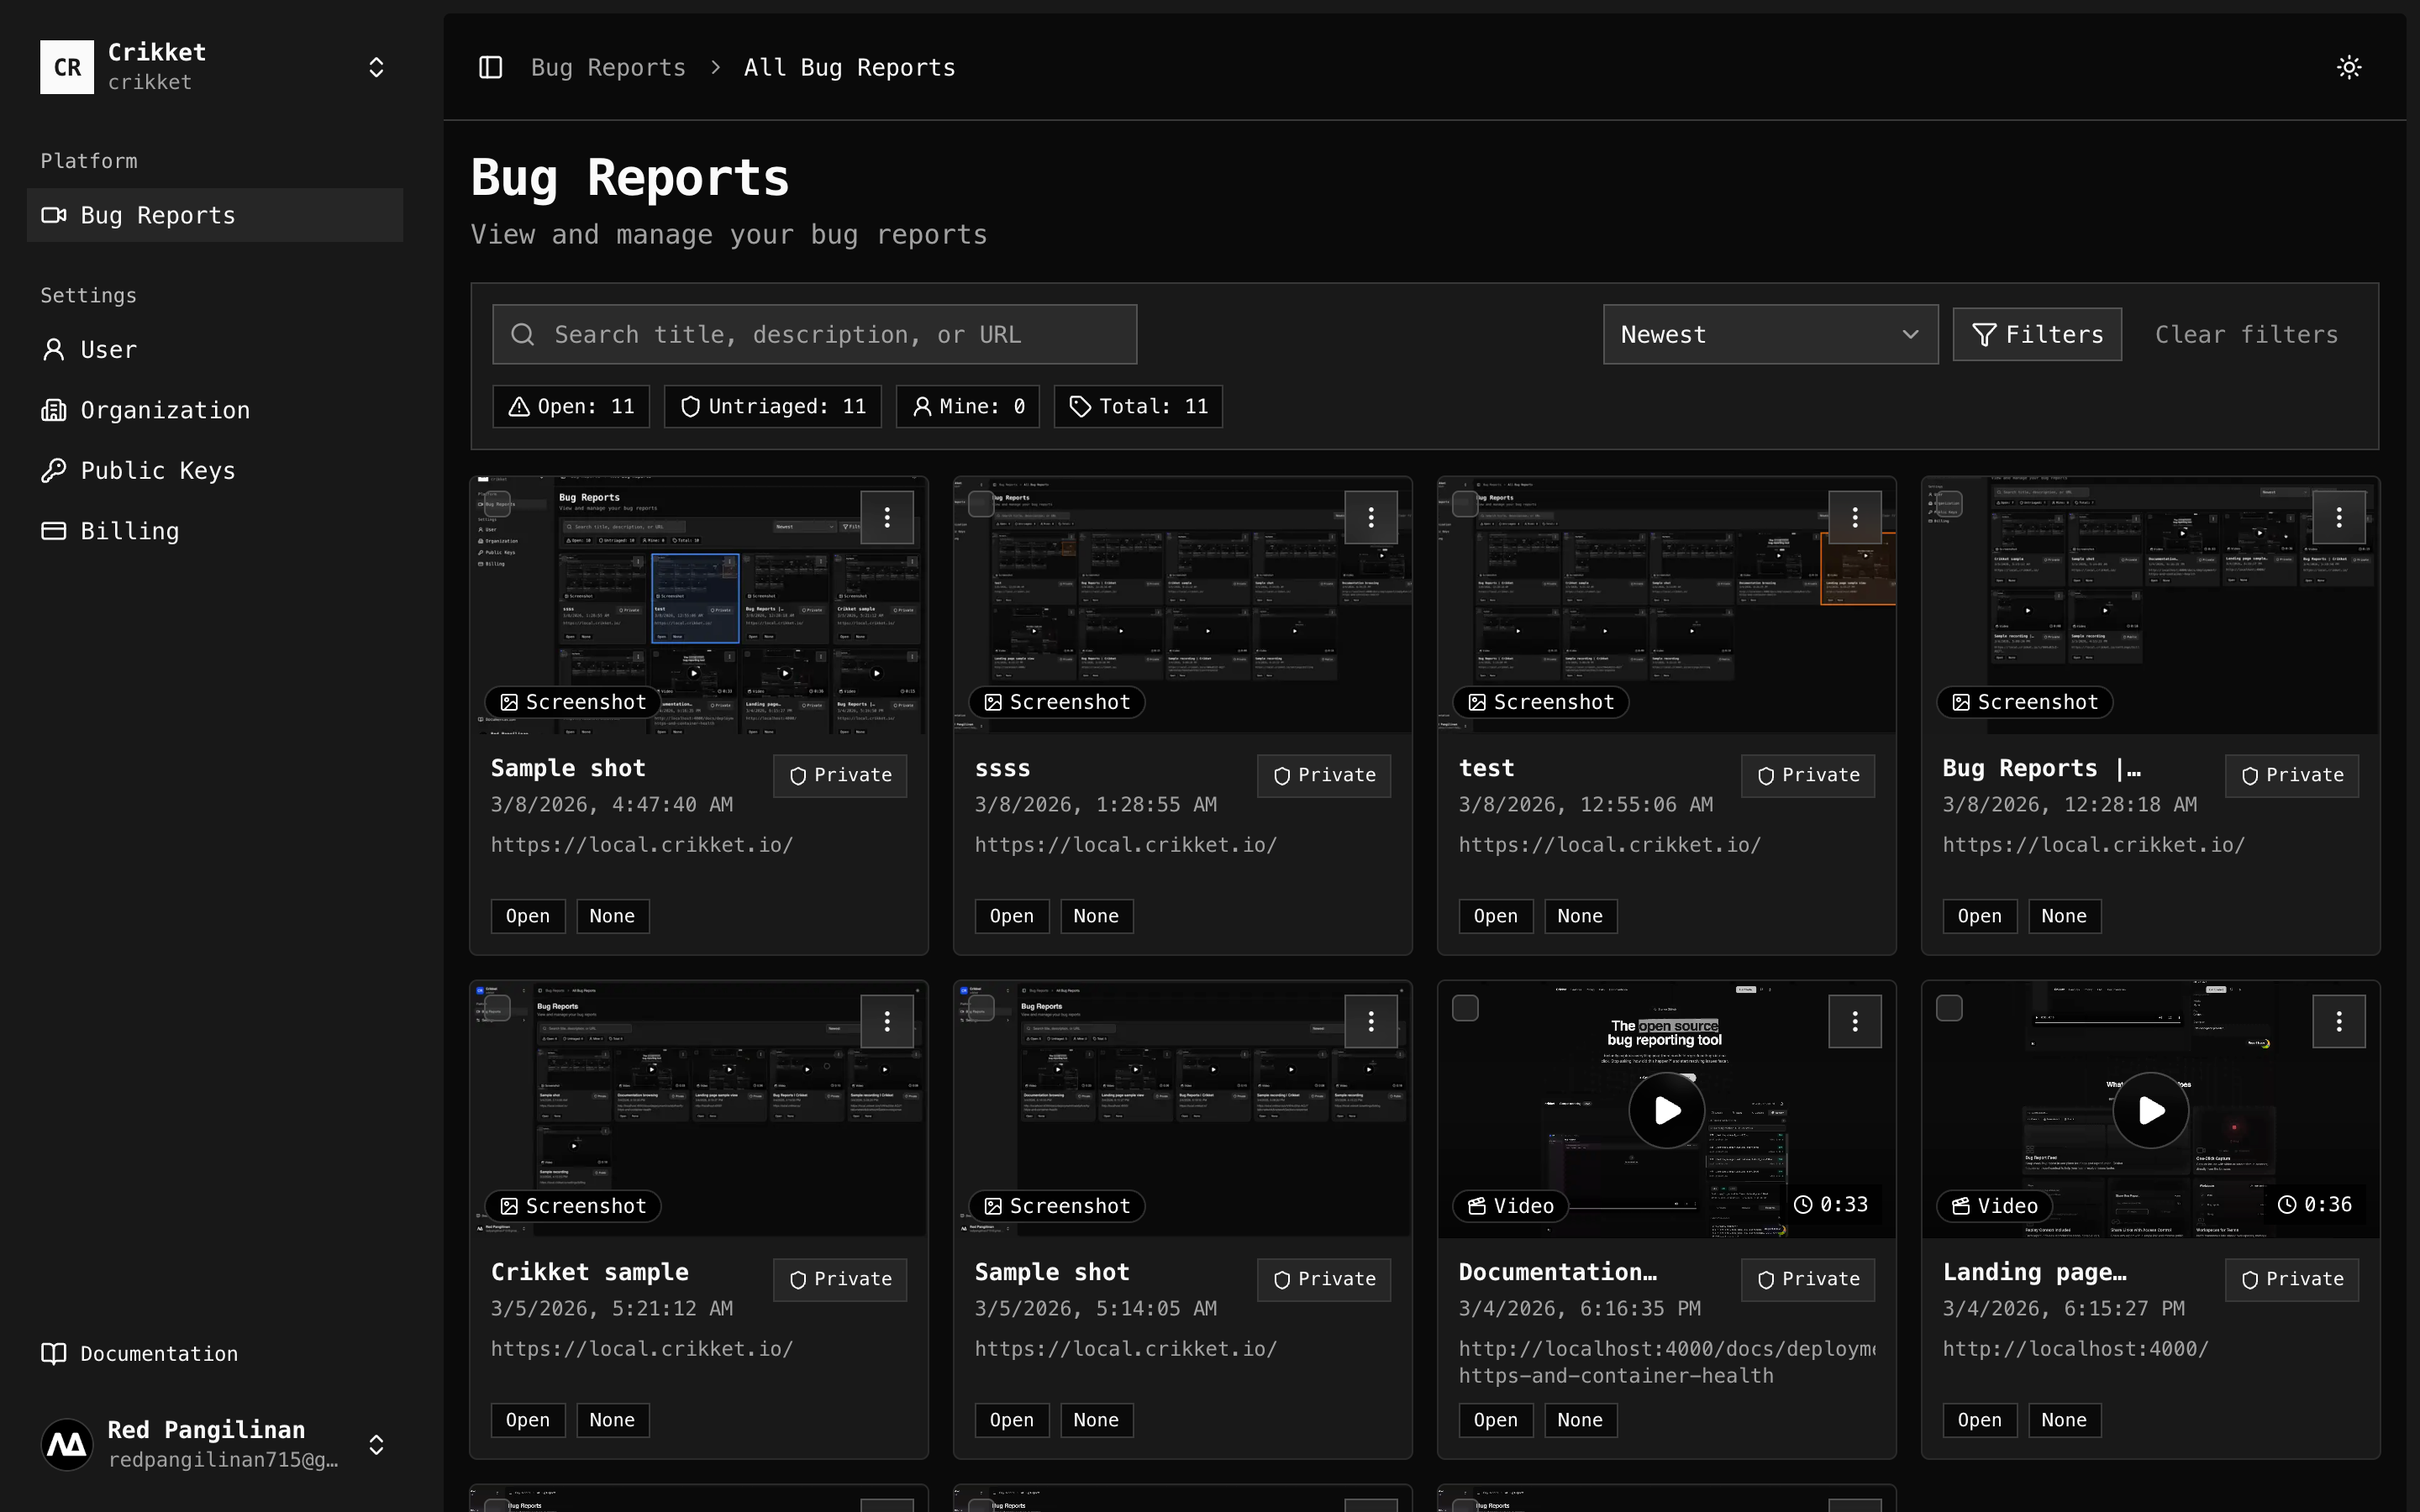Open the Public Keys settings page
The width and height of the screenshot is (2420, 1512).
point(158,470)
